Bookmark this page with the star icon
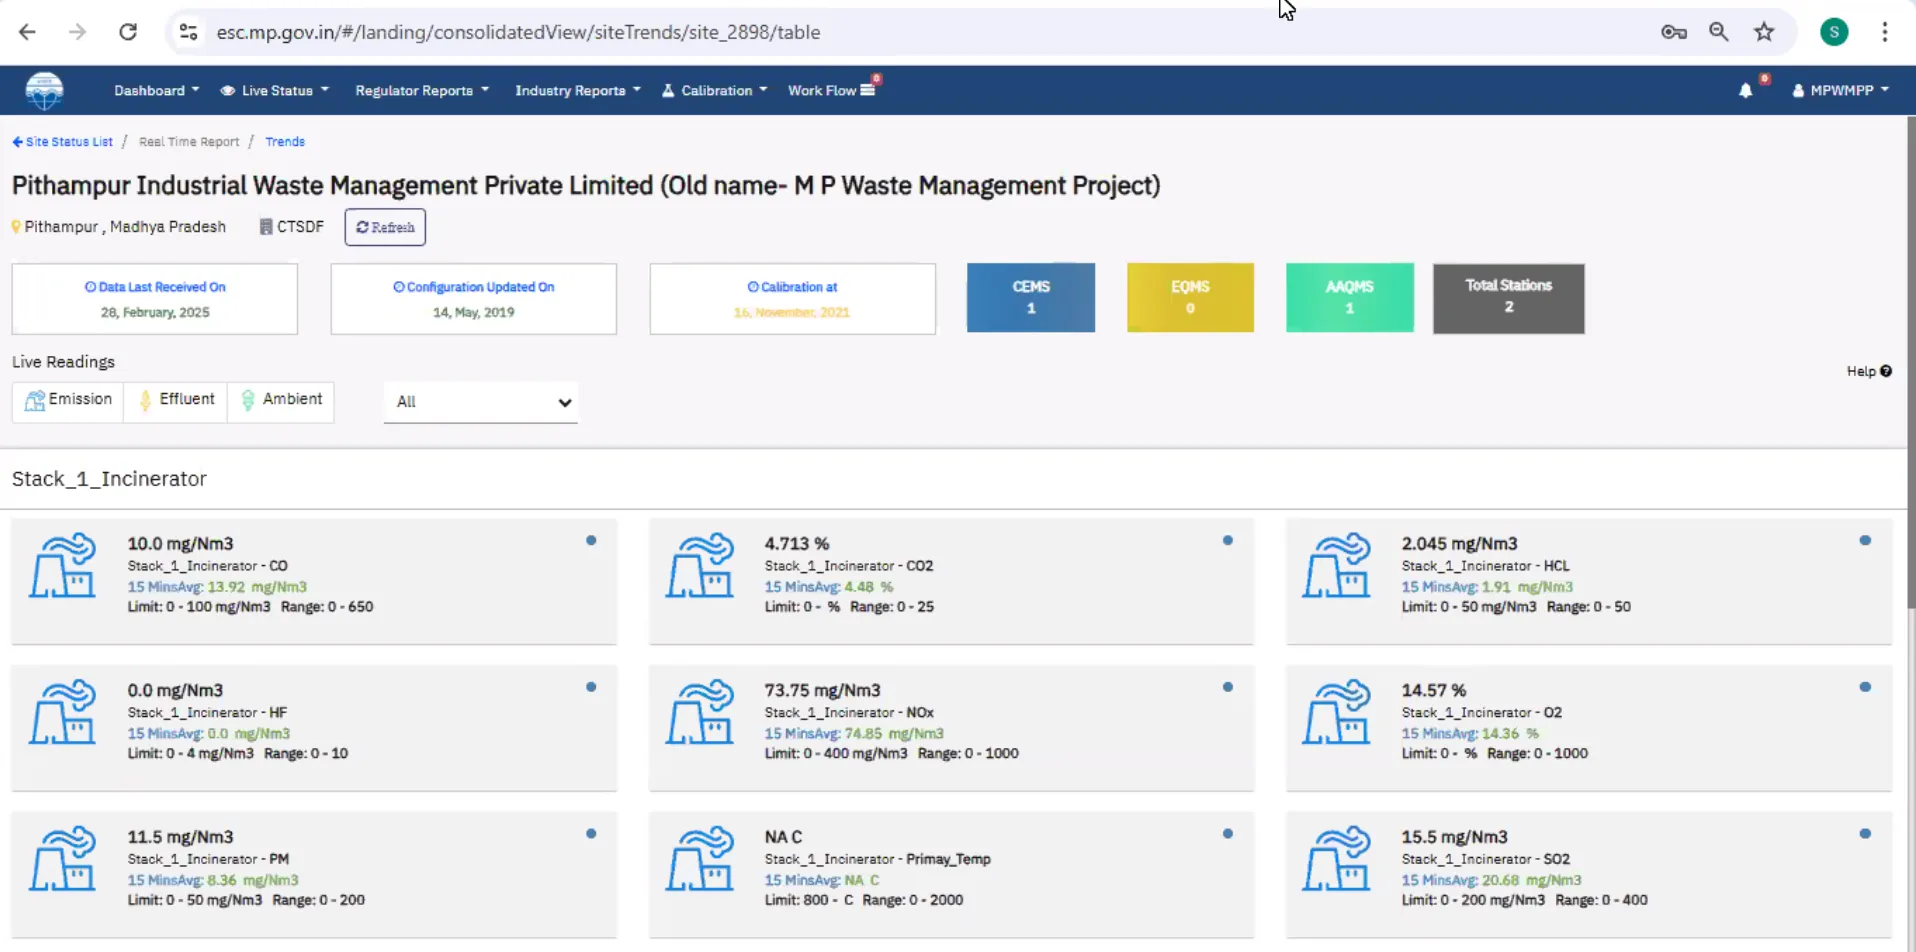Viewport: 1916px width, 952px height. point(1764,32)
